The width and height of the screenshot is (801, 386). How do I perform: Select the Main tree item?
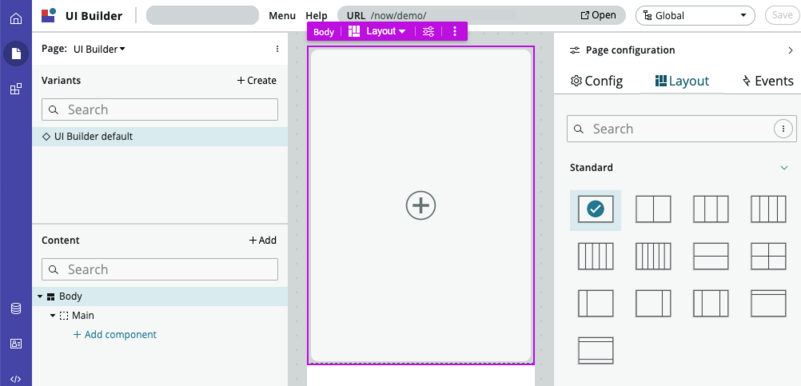[x=82, y=316]
